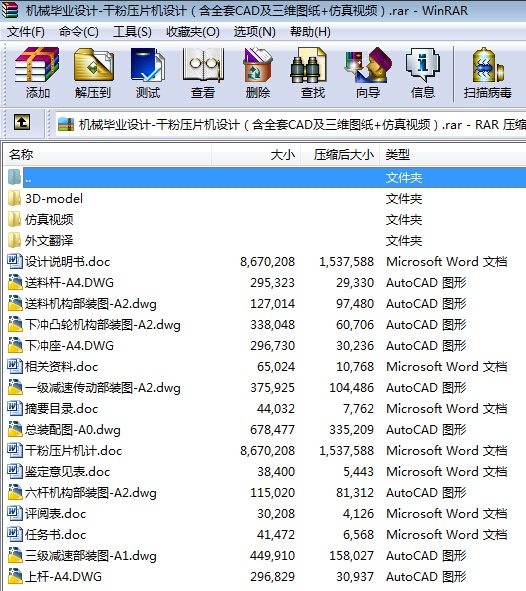The image size is (526, 591).
Task: Sort by 名称 column header
Action: [x=108, y=155]
